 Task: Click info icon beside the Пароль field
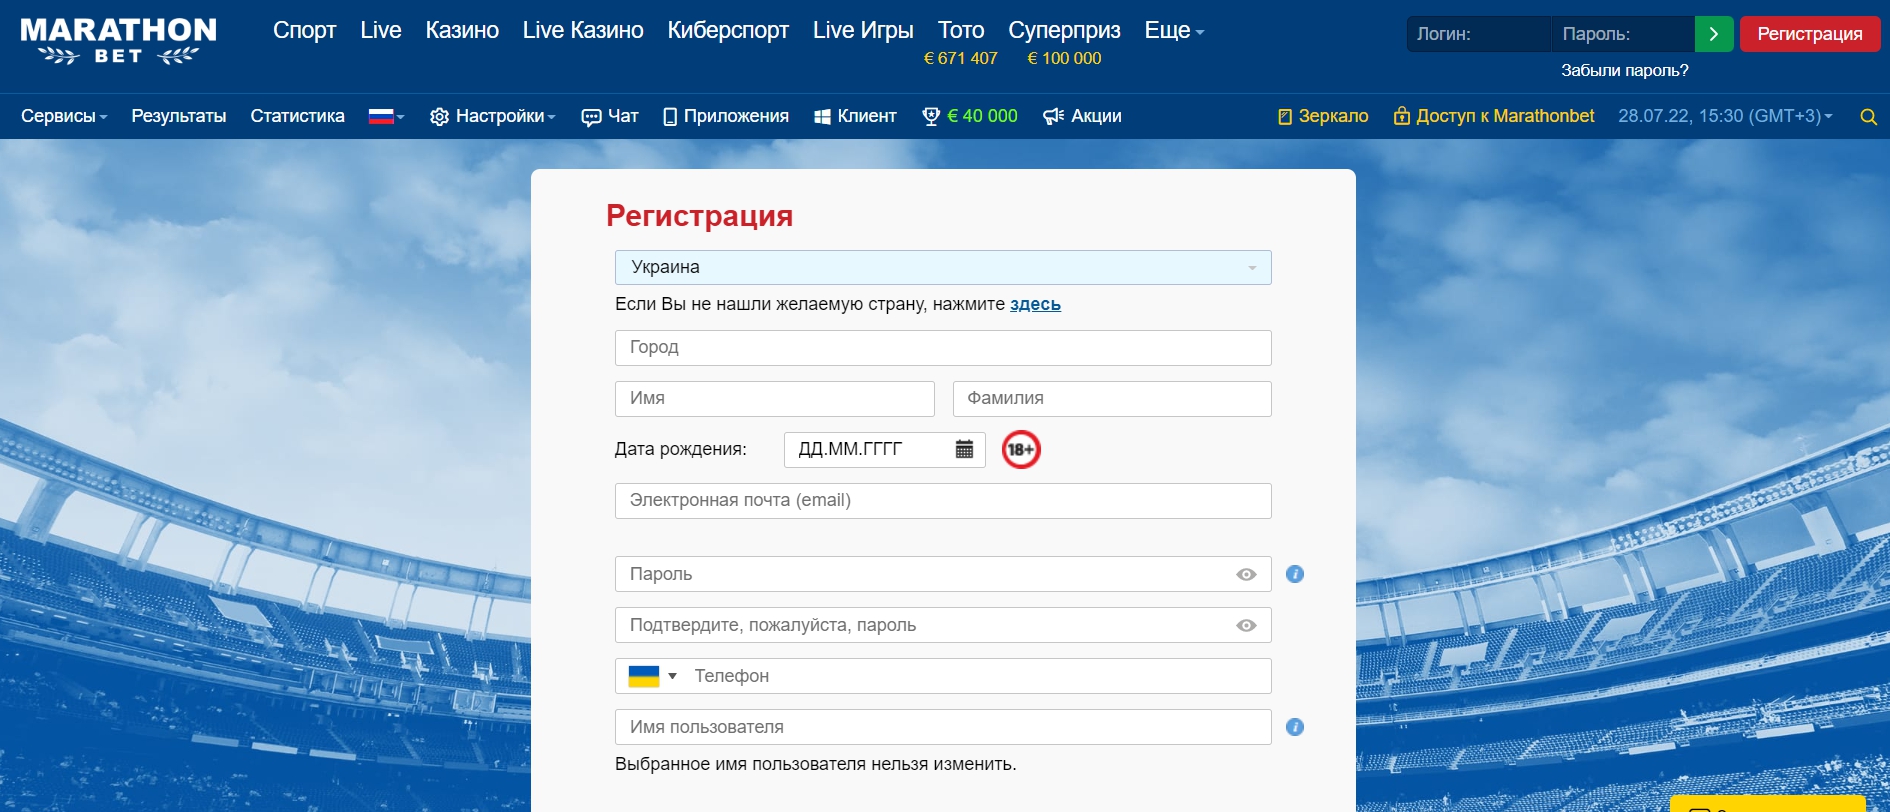click(x=1295, y=574)
